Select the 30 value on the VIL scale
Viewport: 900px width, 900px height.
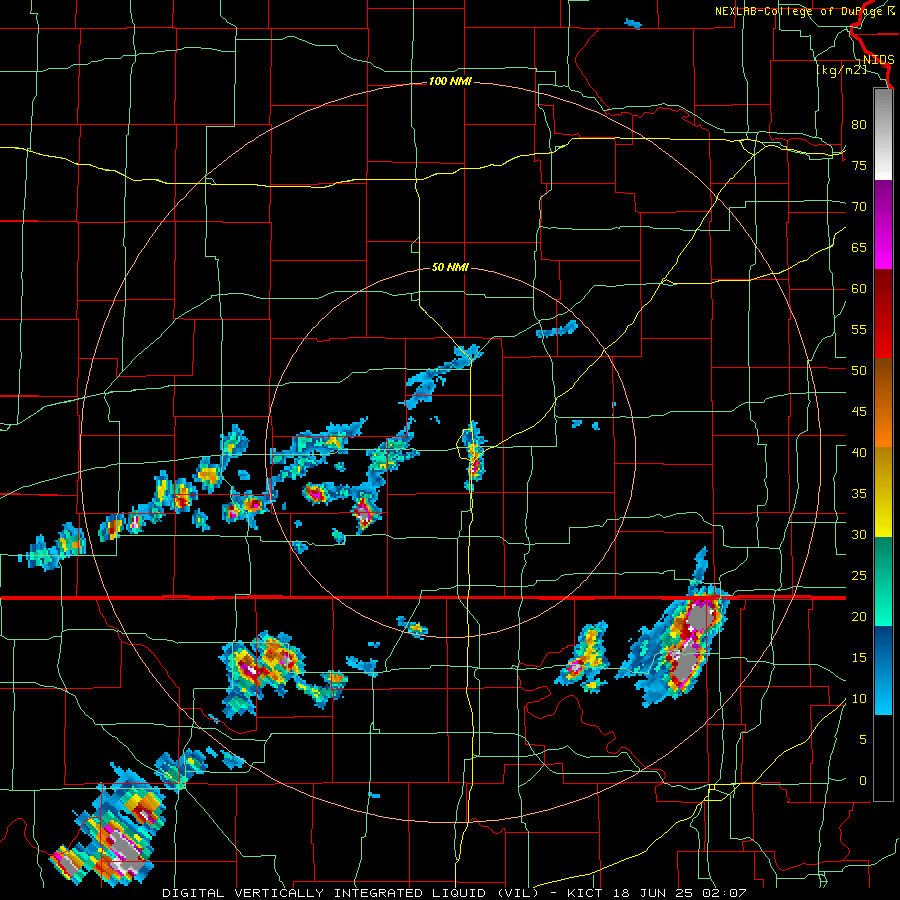859,534
